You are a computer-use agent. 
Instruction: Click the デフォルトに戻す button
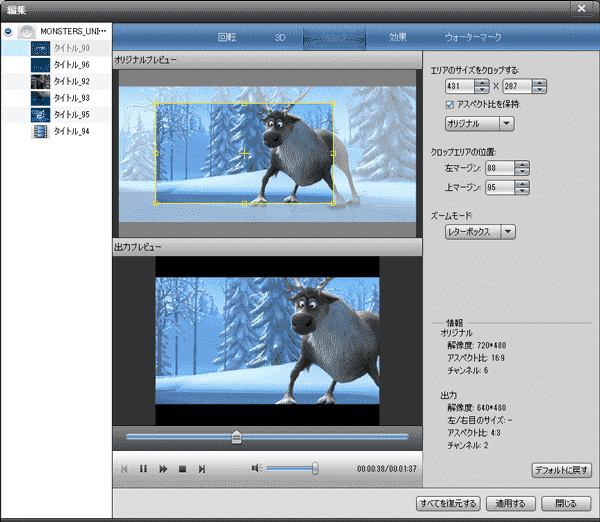click(x=561, y=470)
